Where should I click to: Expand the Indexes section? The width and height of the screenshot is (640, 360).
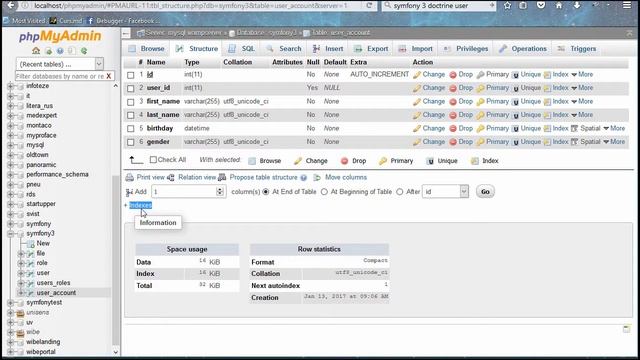coord(140,205)
